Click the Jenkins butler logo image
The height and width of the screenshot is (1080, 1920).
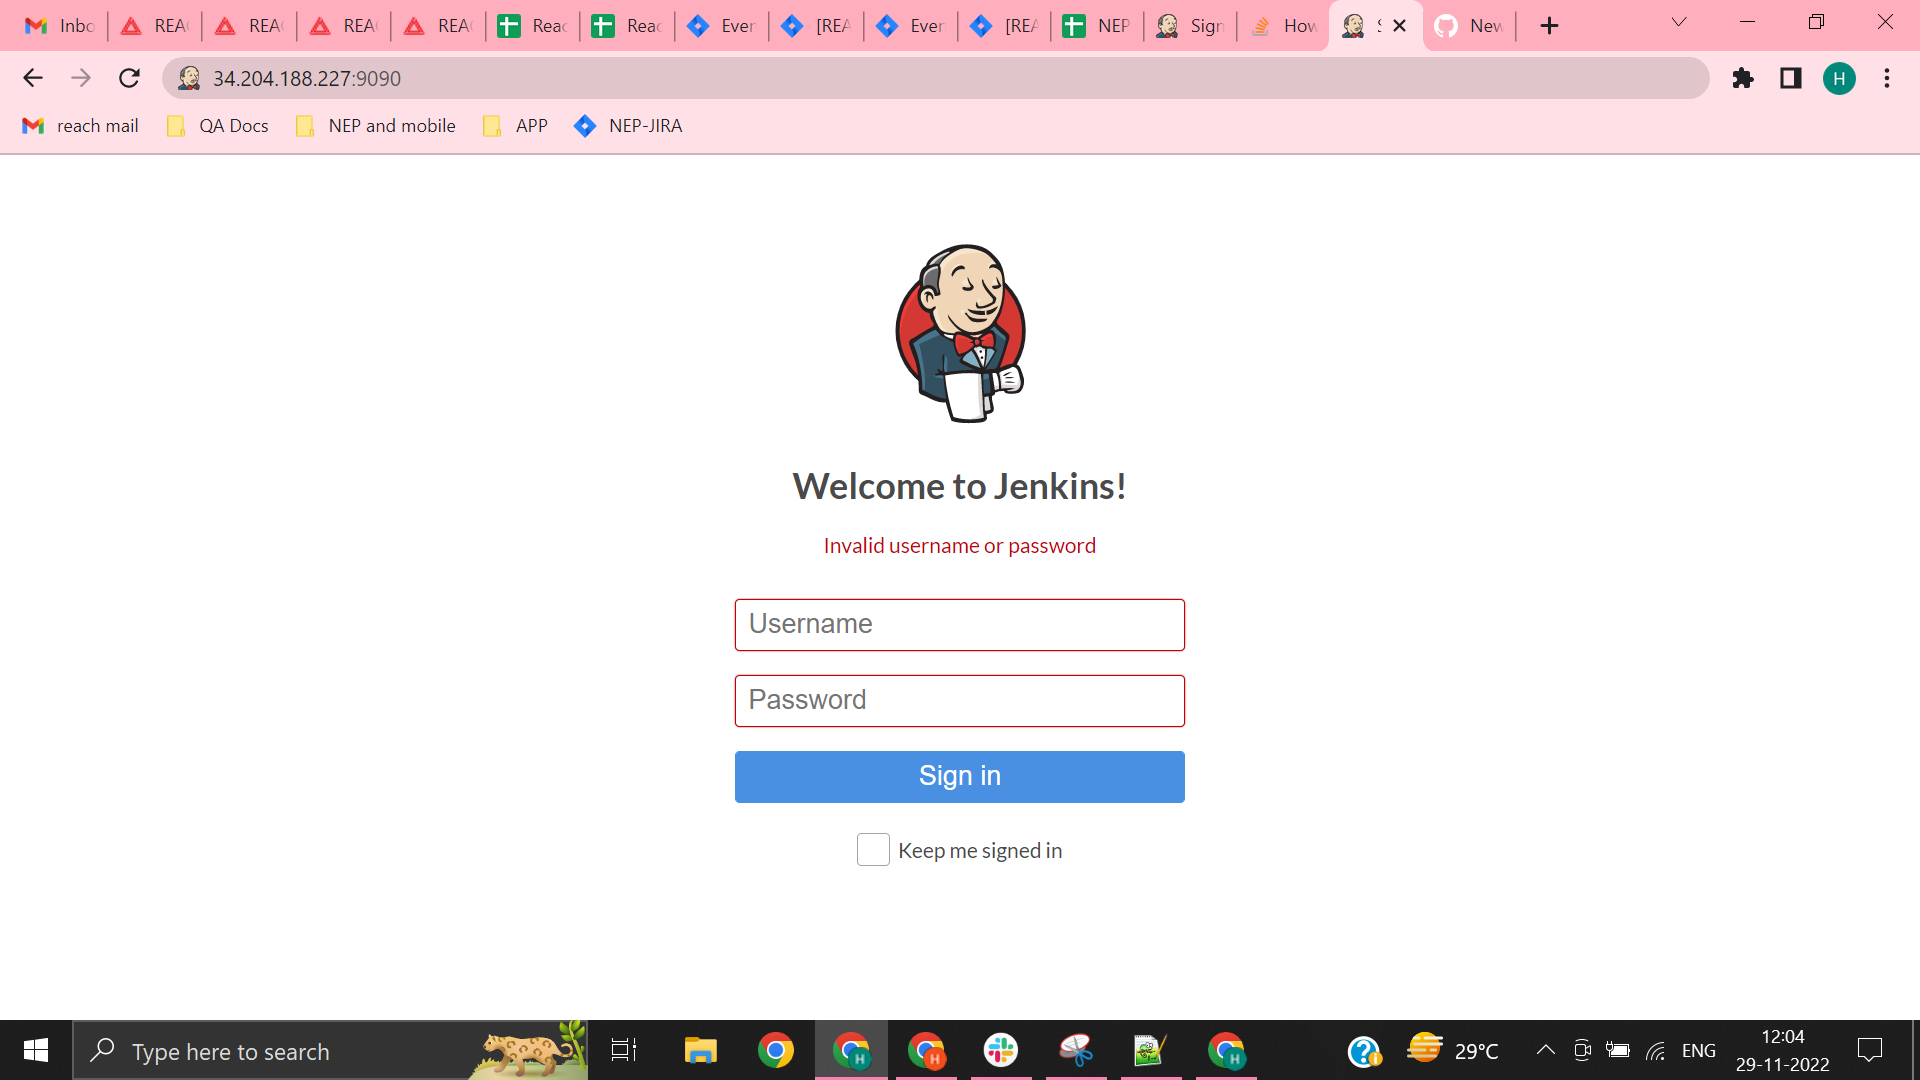961,334
